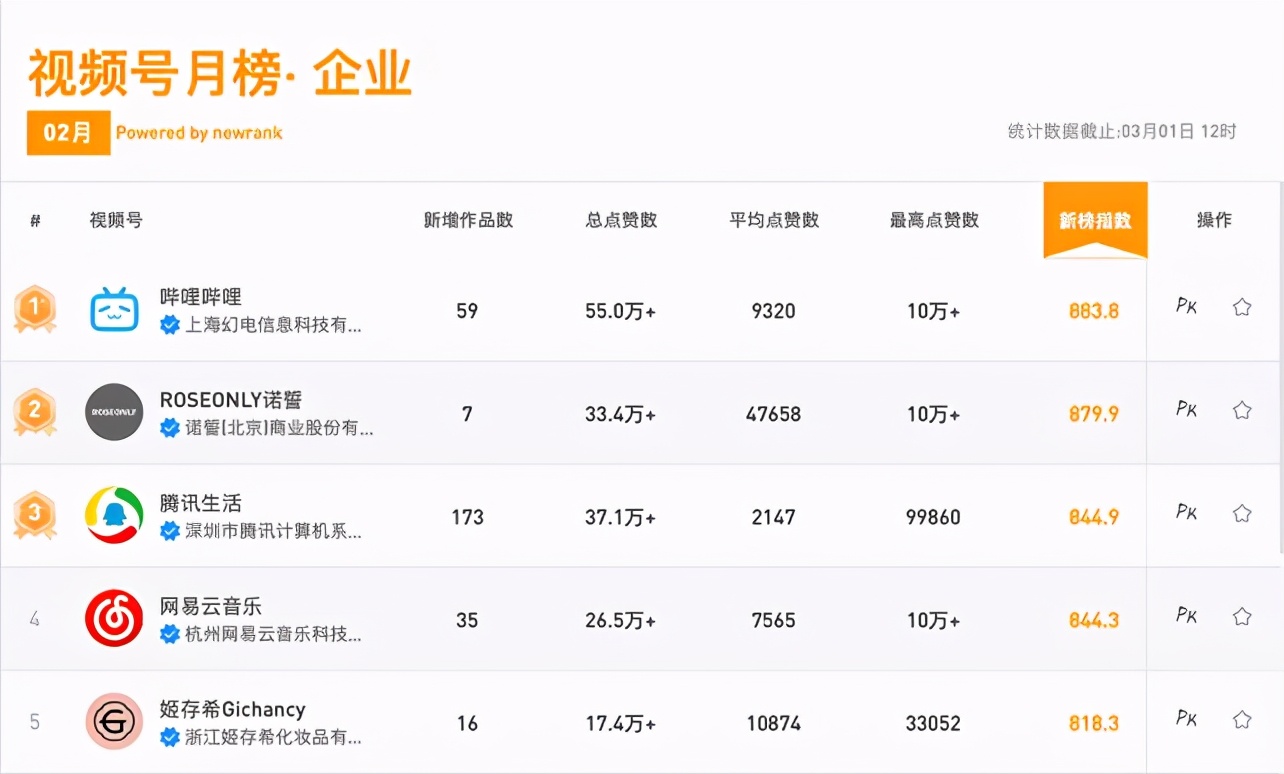Click the 10874 average likes cell
Viewport: 1284px width, 774px height.
[774, 723]
